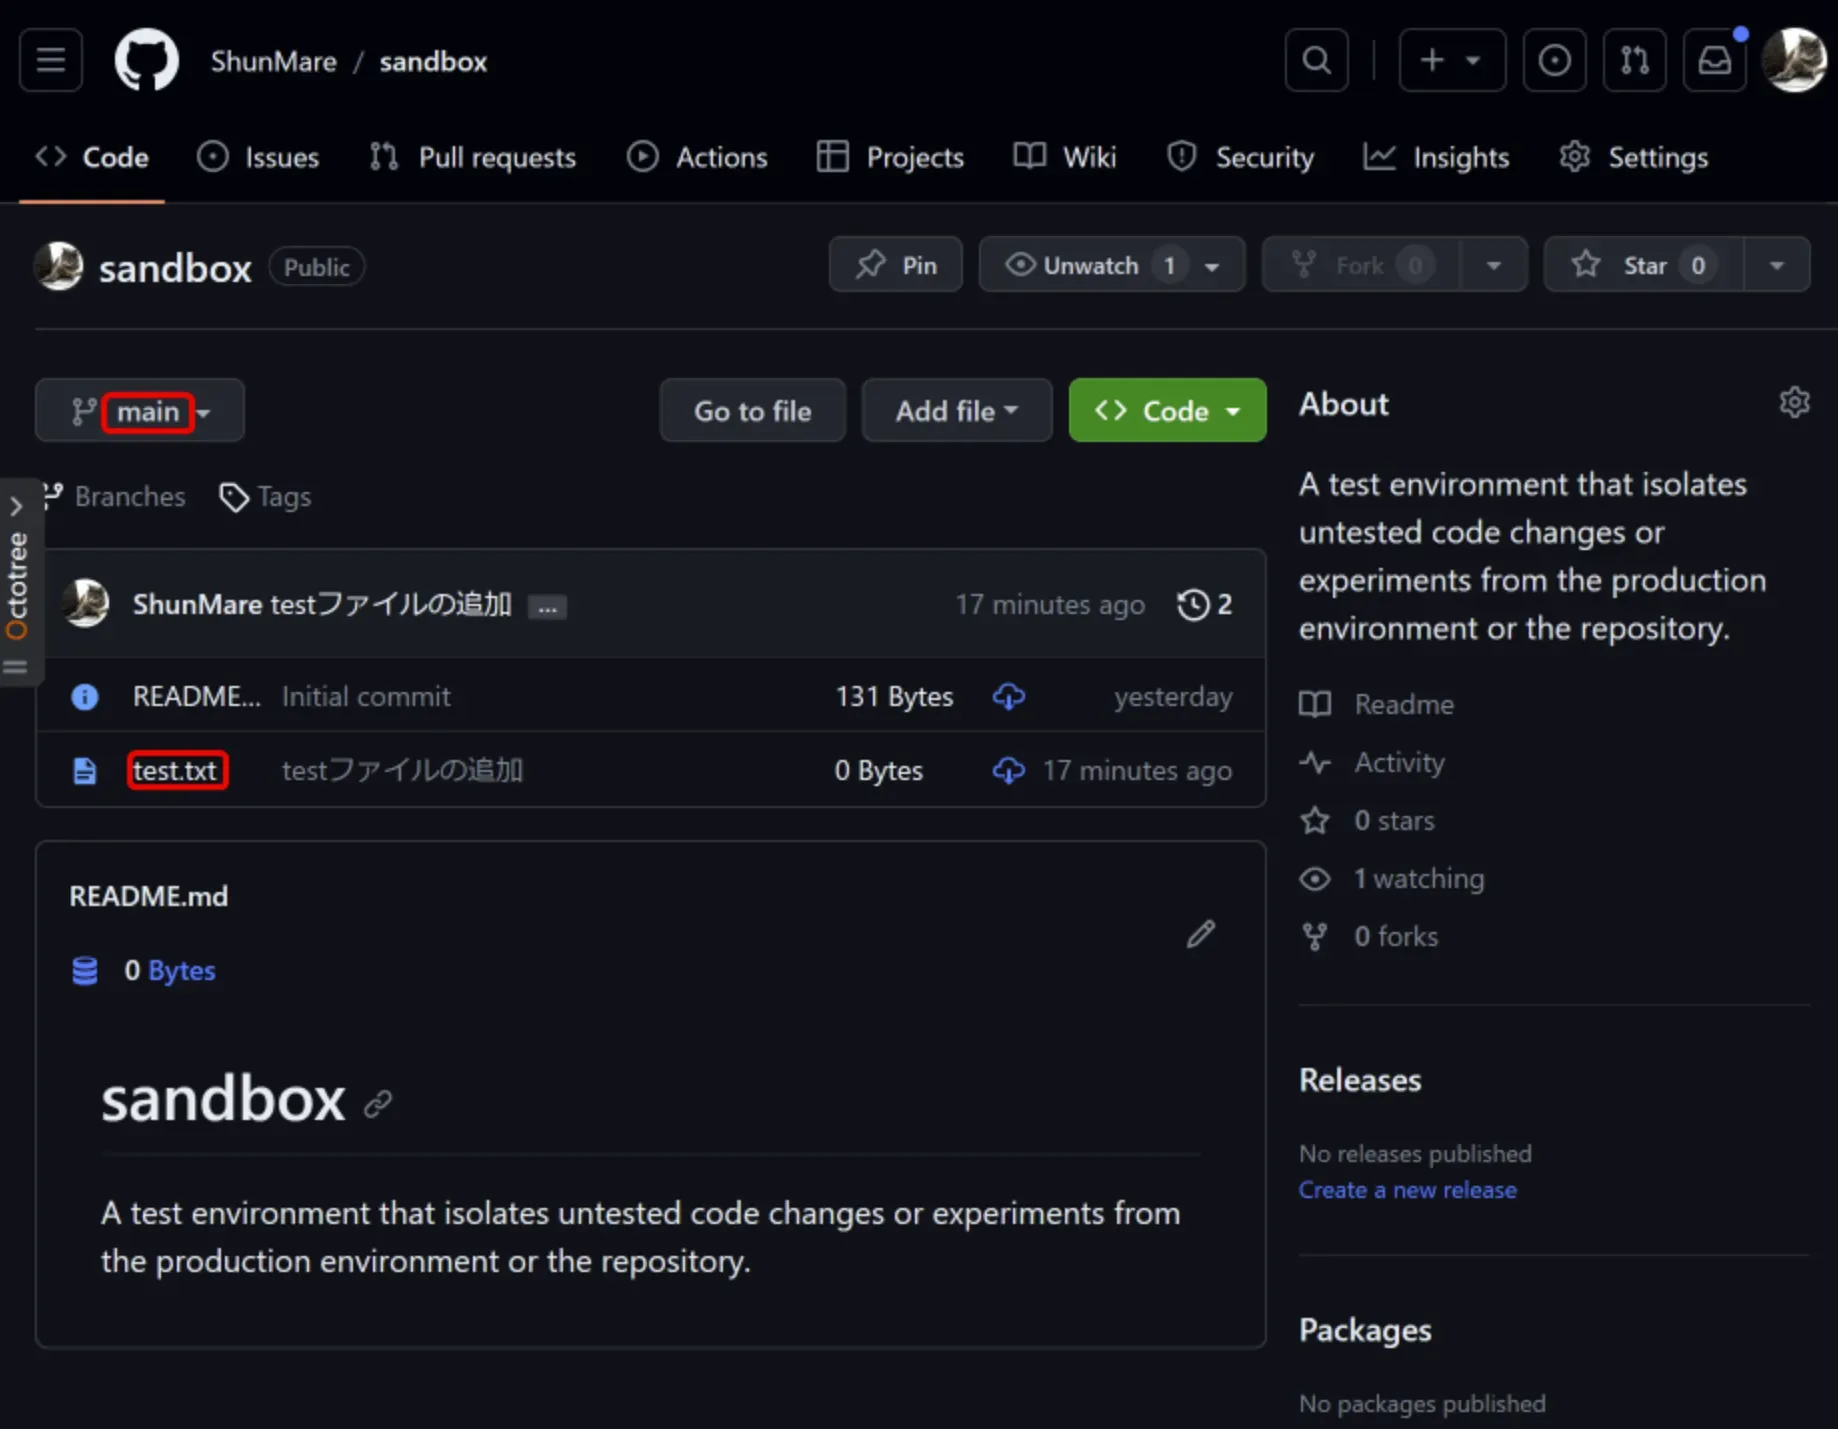The image size is (1838, 1429).
Task: Click the search magnifier icon
Action: [1316, 61]
